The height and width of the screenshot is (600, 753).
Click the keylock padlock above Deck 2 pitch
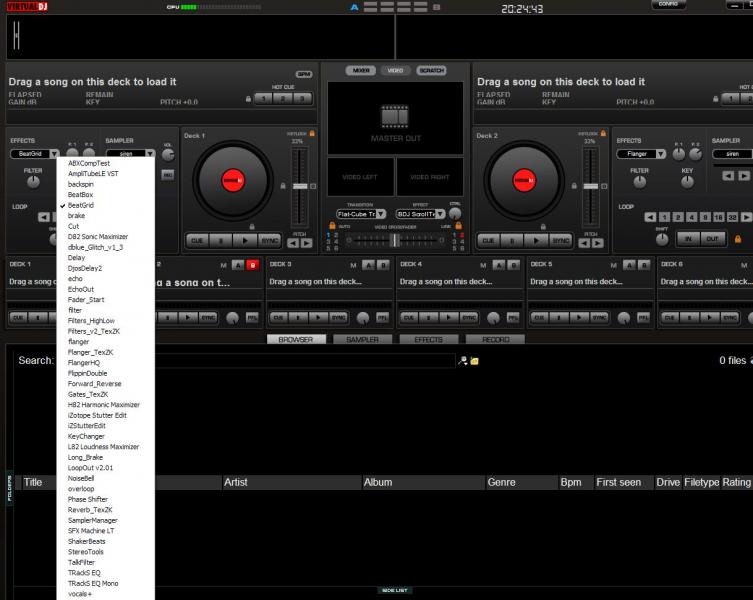tap(602, 132)
